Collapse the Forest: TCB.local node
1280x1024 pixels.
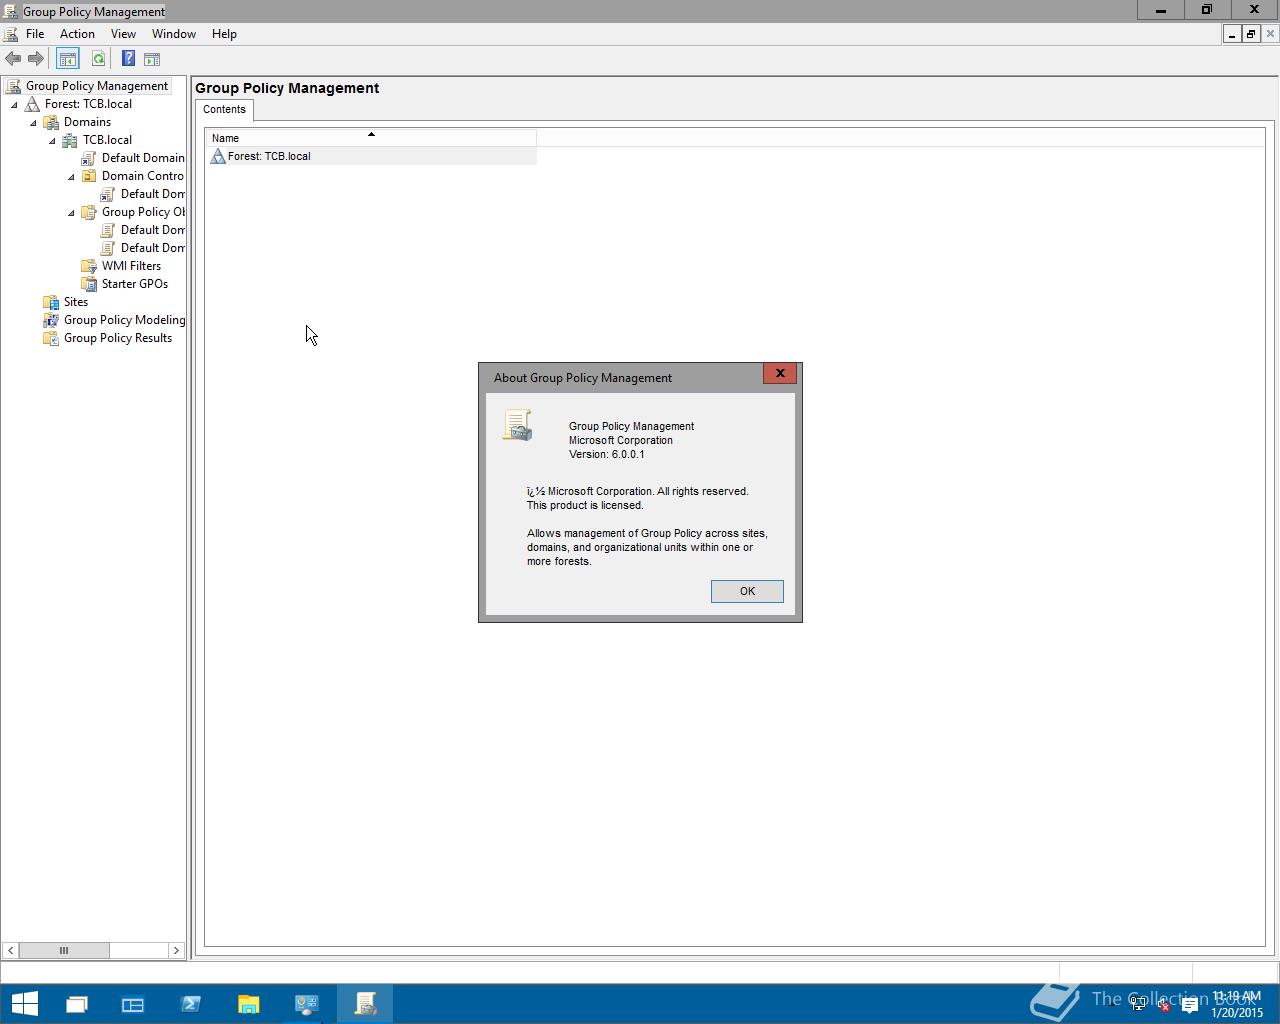pyautogui.click(x=14, y=105)
